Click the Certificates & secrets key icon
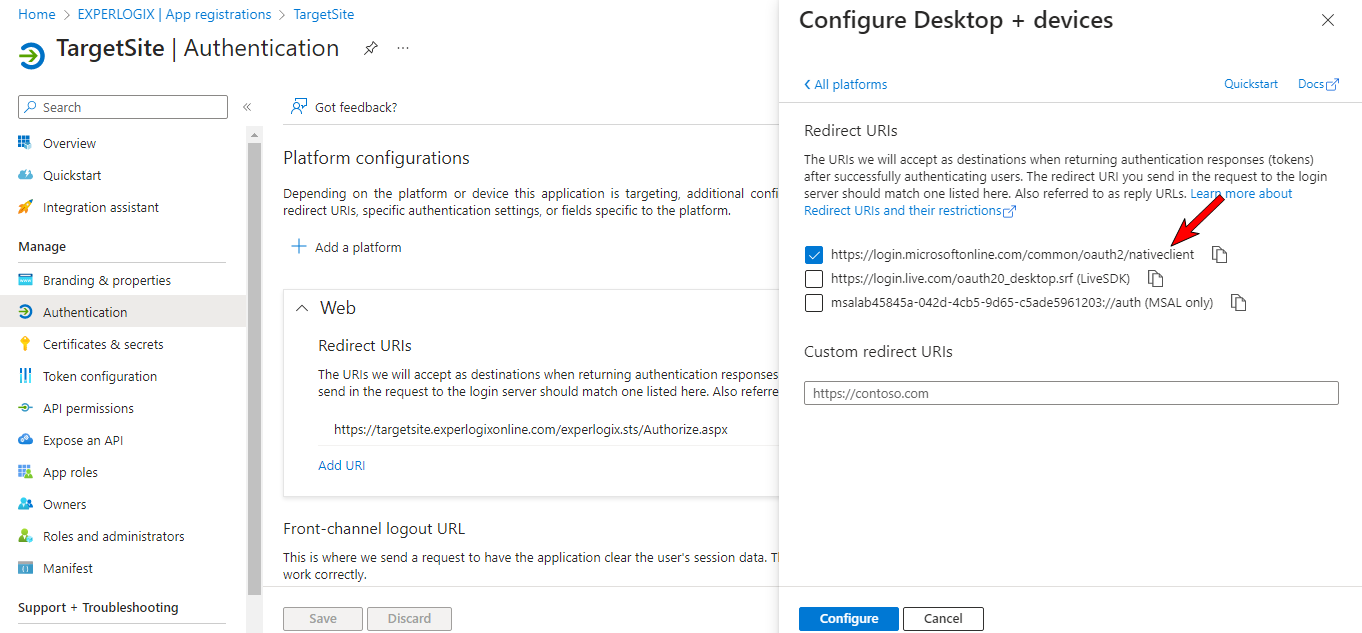The image size is (1362, 633). click(26, 344)
